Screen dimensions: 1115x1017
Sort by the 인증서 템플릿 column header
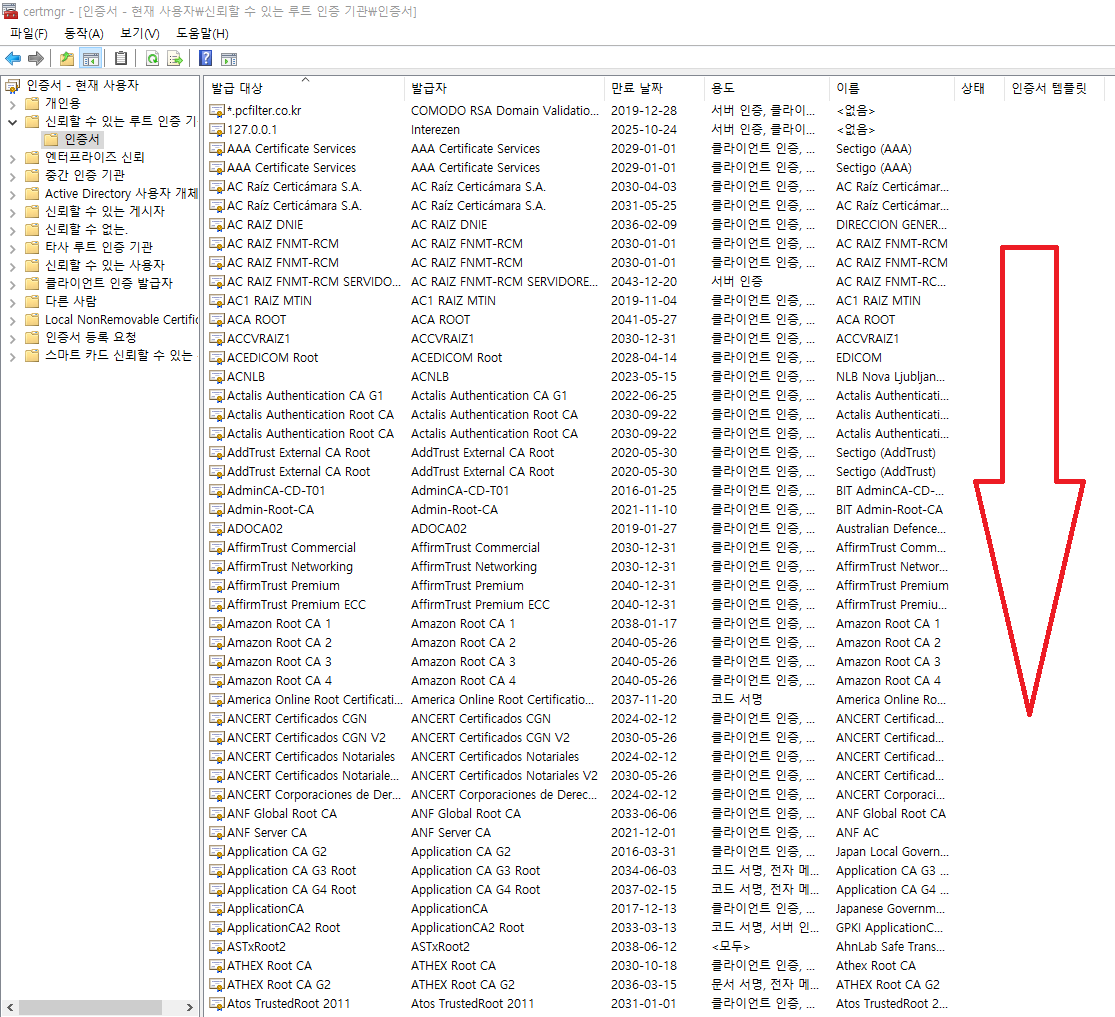coord(1053,88)
